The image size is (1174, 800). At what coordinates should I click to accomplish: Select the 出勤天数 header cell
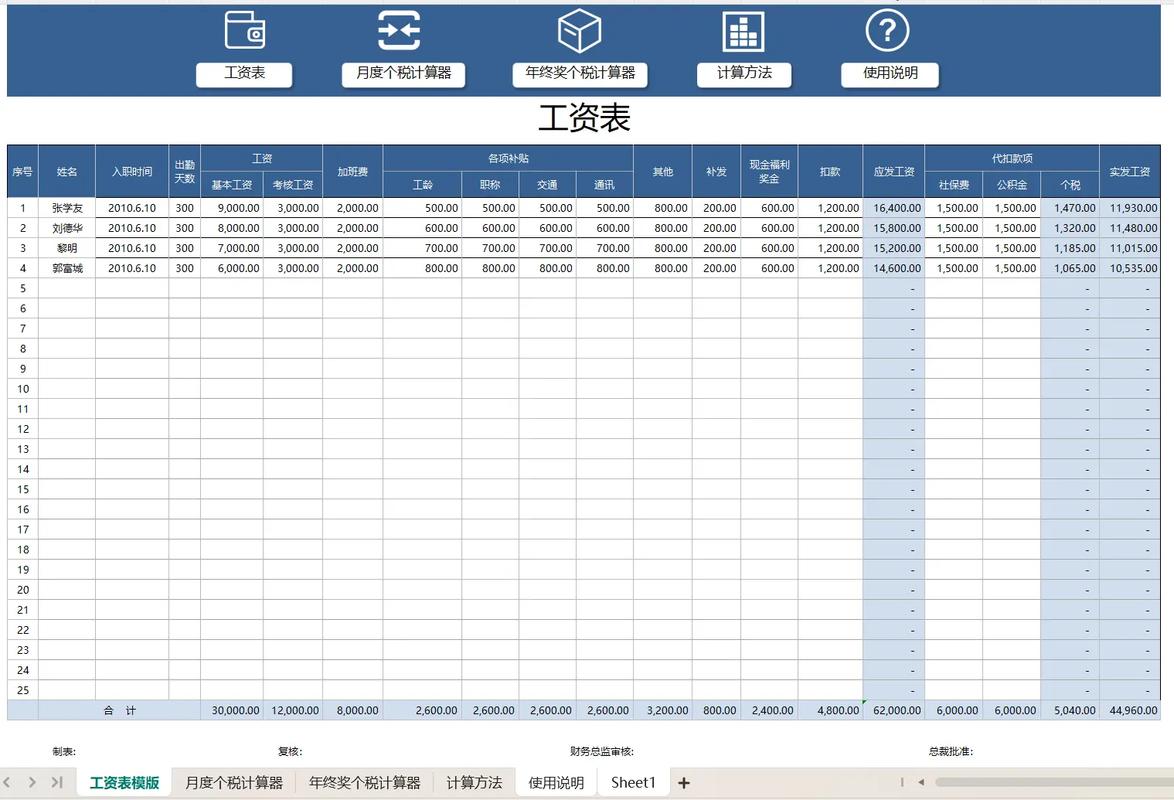coord(184,172)
